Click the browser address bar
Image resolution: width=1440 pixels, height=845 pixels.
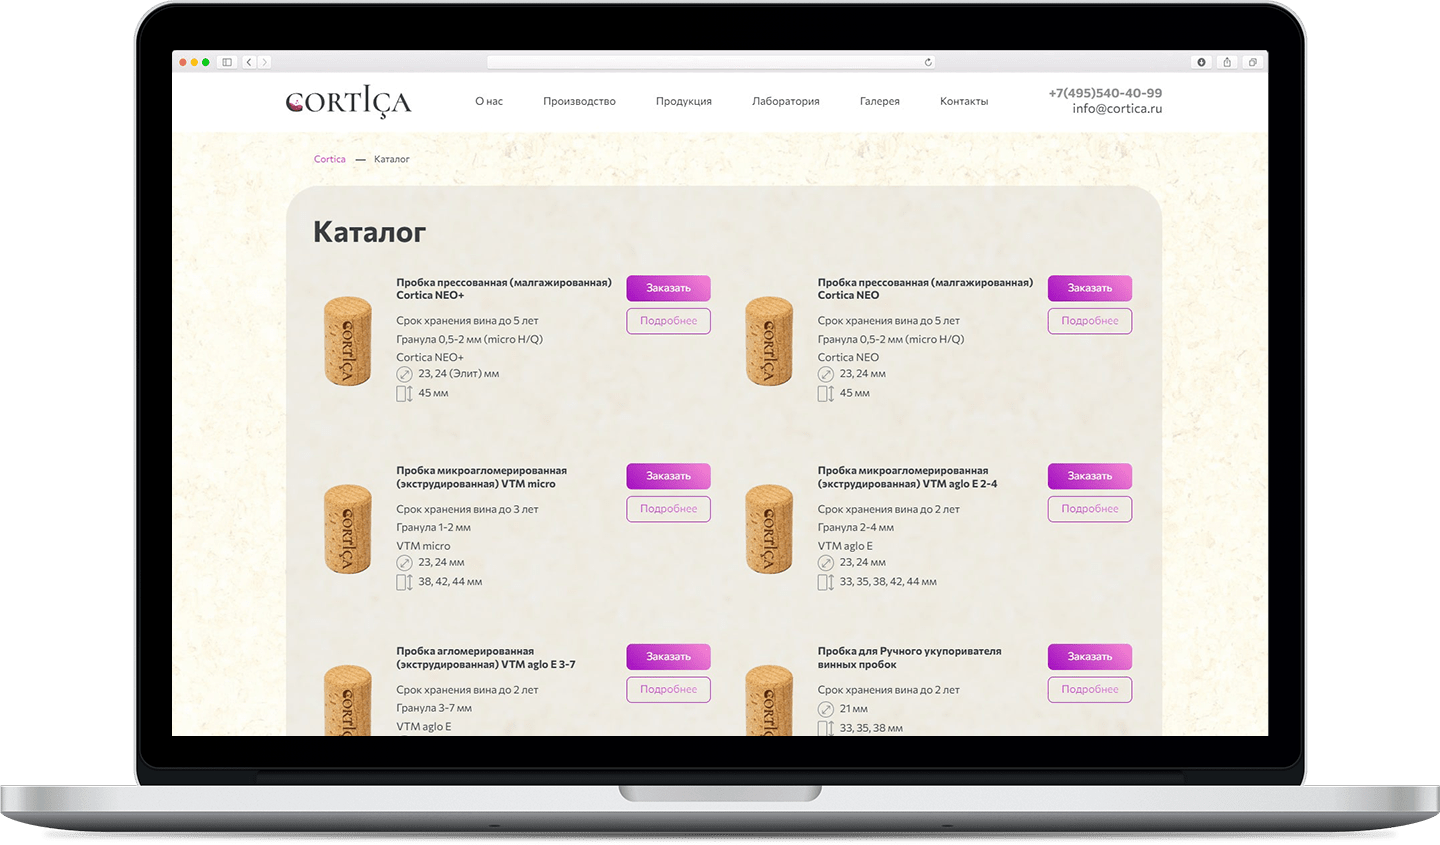711,62
